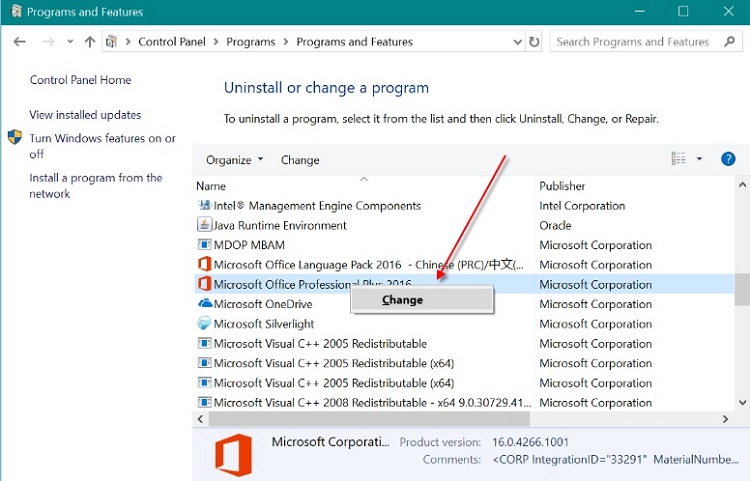Expand the address bar history dropdown
The image size is (750, 481).
(517, 42)
